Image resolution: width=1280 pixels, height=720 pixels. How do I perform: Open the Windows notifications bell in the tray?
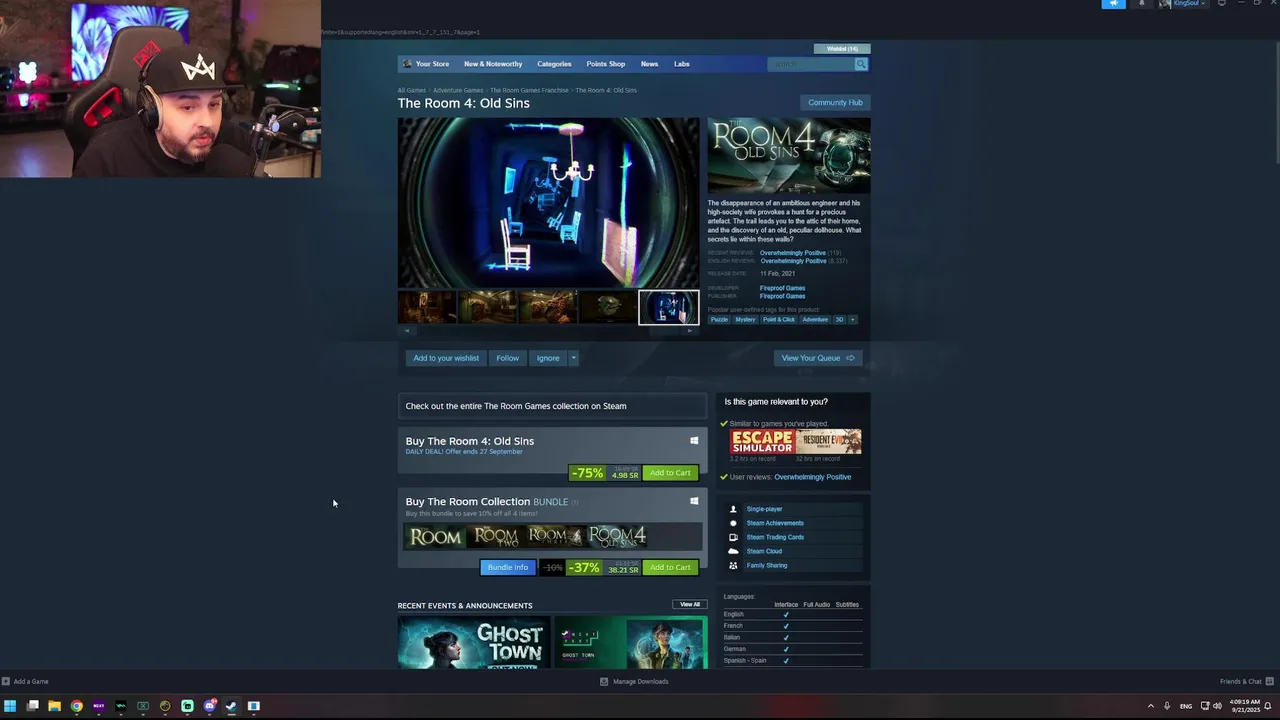(1267, 706)
